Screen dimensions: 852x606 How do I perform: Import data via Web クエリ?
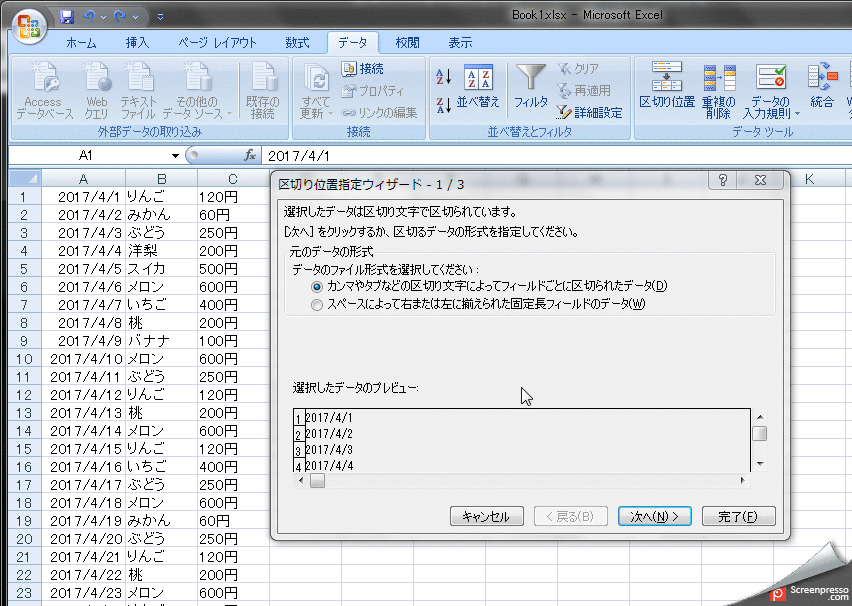pyautogui.click(x=97, y=90)
